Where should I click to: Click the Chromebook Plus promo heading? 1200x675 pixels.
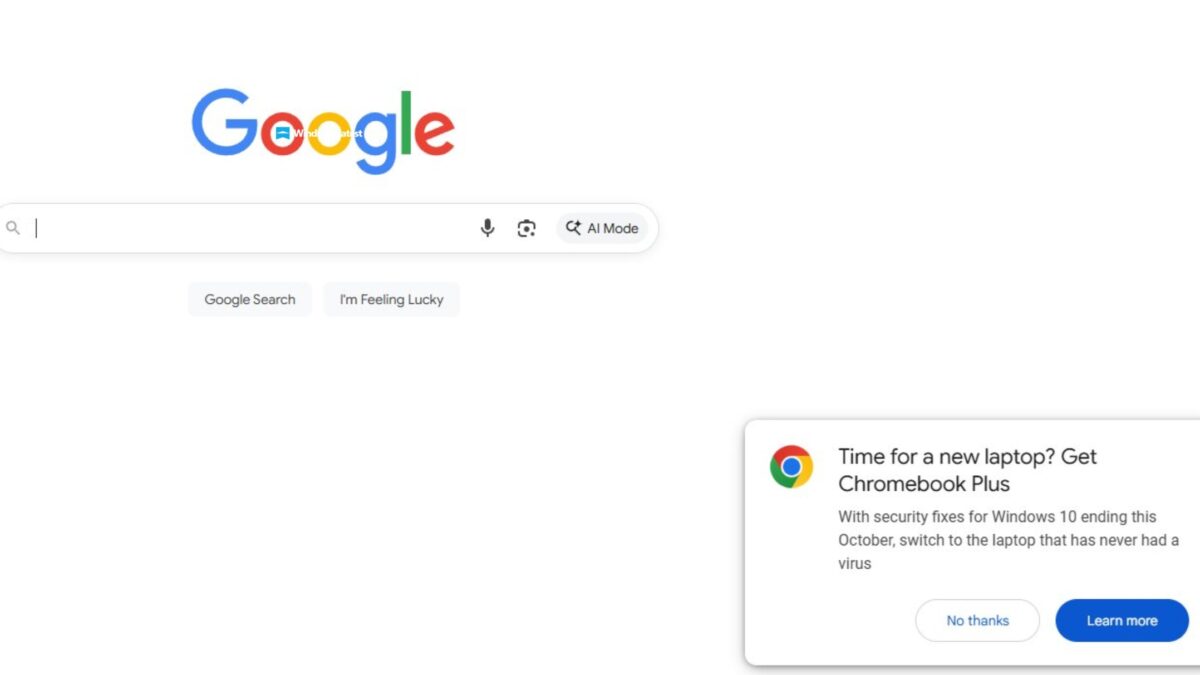point(966,470)
